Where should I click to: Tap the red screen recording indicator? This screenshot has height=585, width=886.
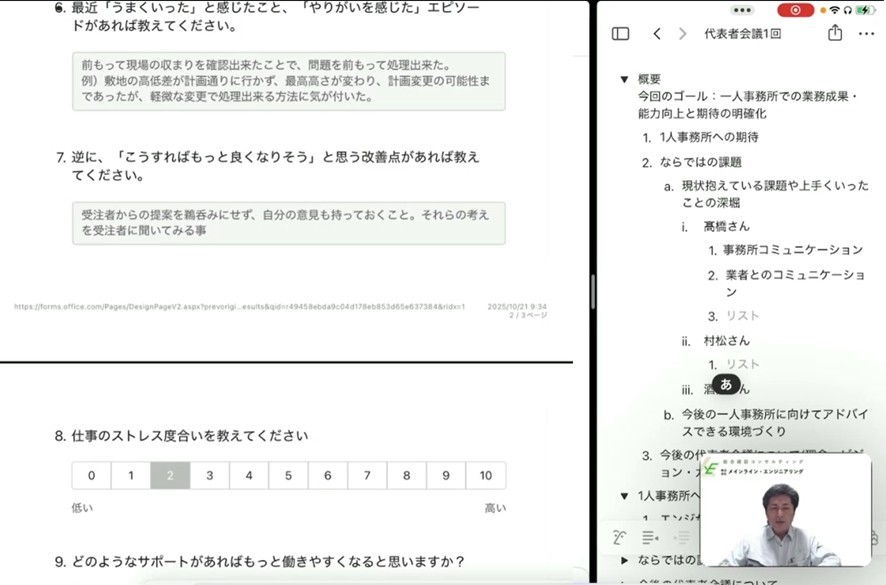click(796, 9)
